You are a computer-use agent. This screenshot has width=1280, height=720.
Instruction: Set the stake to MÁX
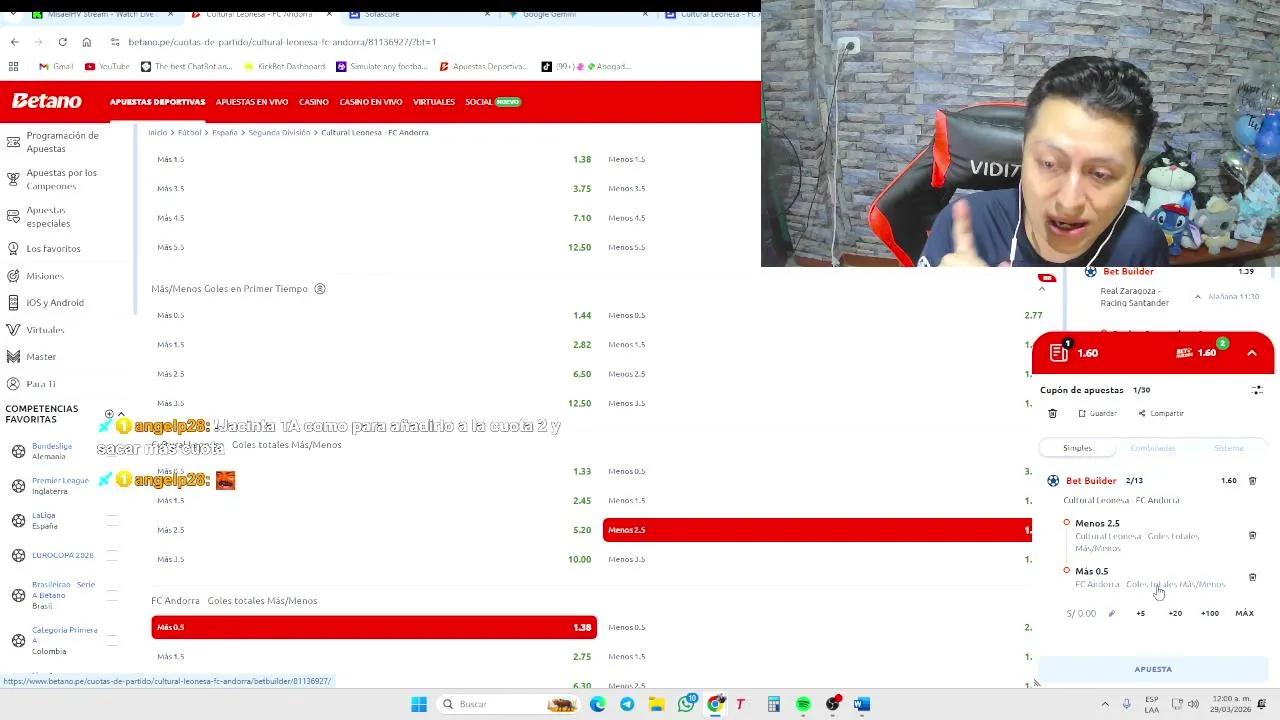click(1244, 613)
